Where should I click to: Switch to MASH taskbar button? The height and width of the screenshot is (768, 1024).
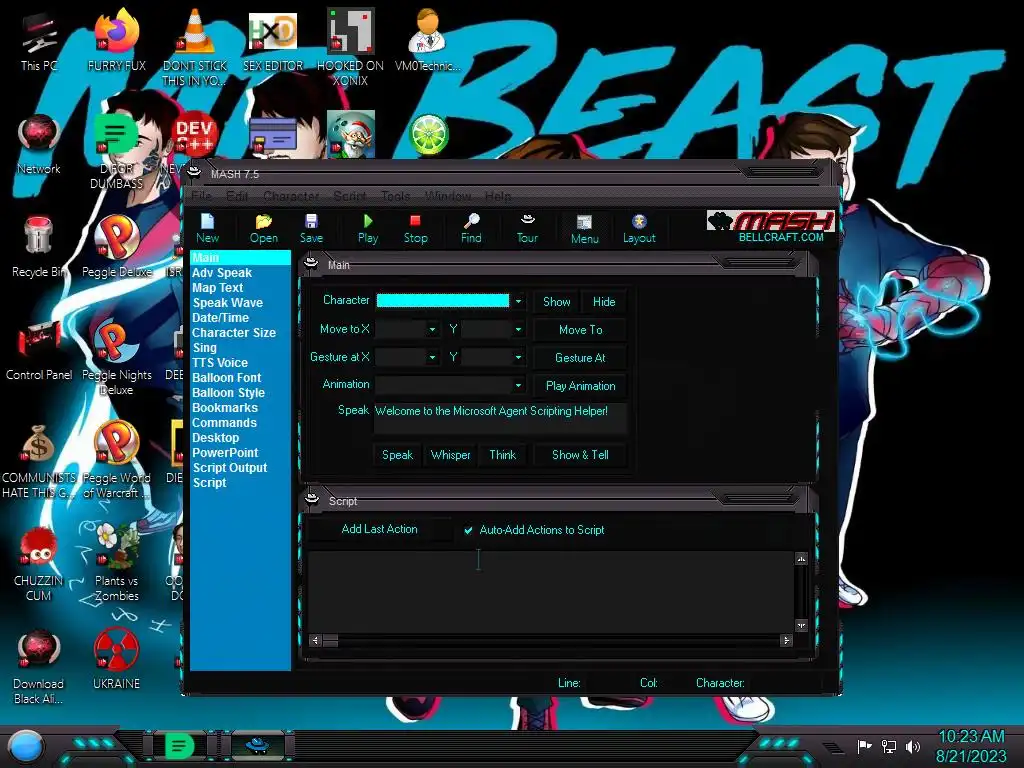tap(257, 746)
